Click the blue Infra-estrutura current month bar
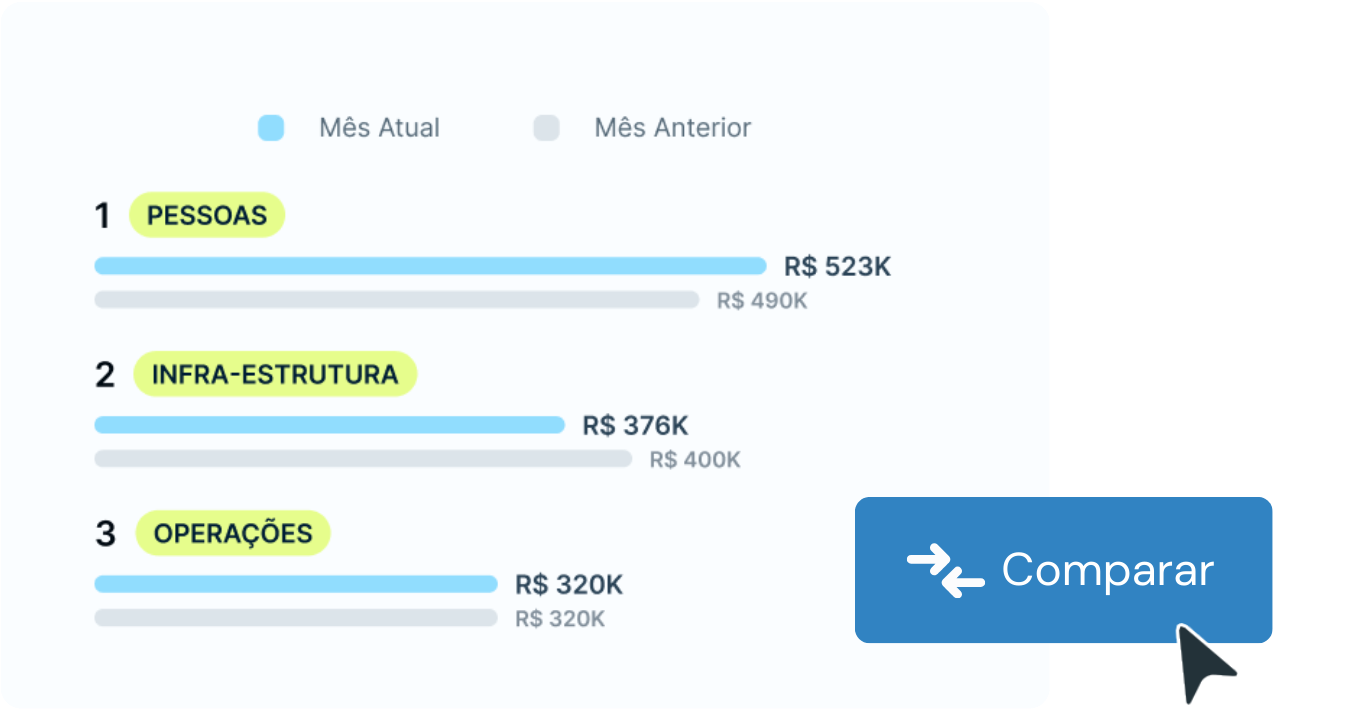Screen dimensions: 1360x710 329,425
